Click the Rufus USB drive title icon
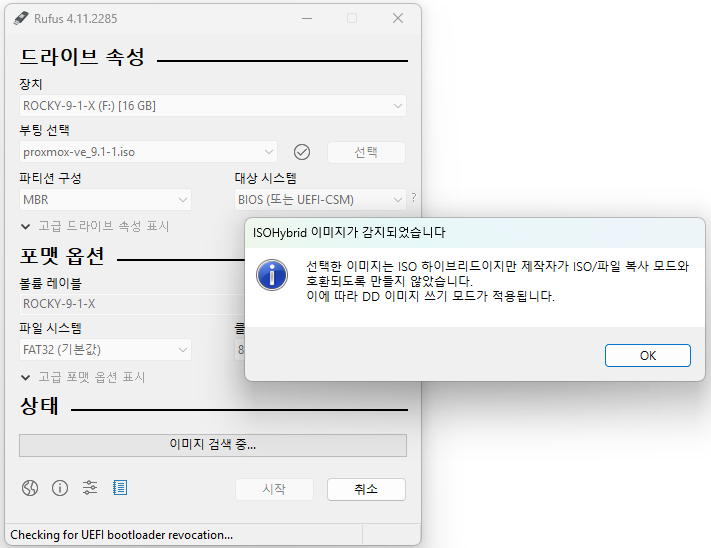711x548 pixels. [x=21, y=18]
